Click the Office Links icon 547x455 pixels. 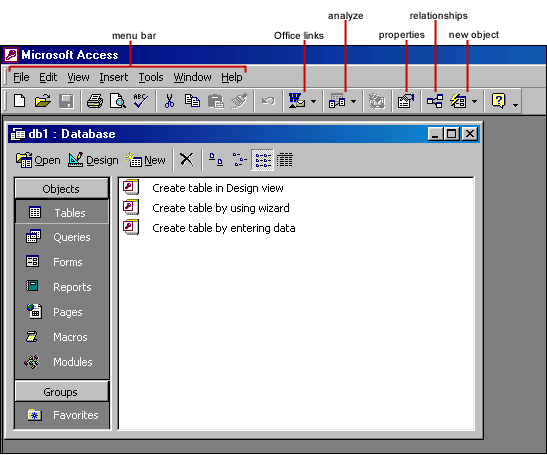tap(297, 101)
